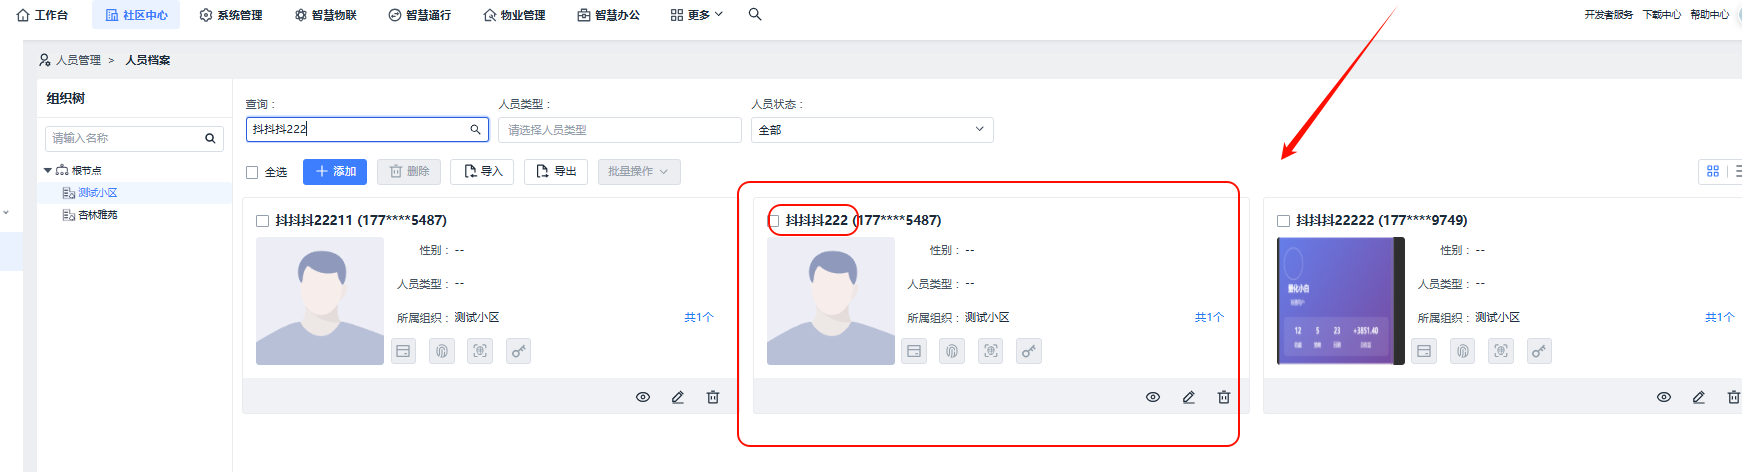Screen dimensions: 1742x472
Task: Open the 系统管理 menu
Action: (231, 15)
